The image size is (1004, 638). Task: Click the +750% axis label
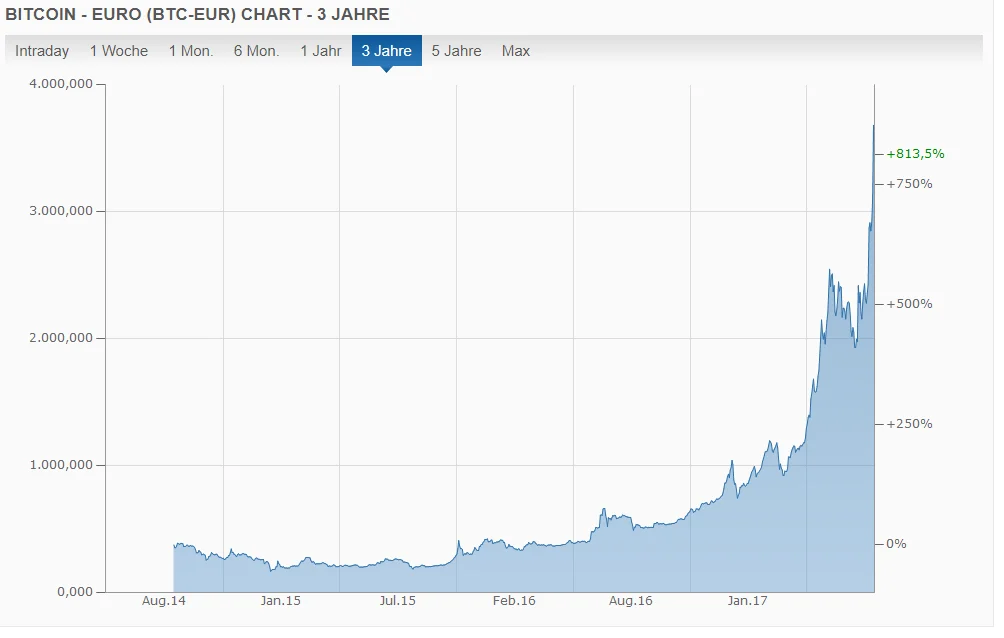909,184
